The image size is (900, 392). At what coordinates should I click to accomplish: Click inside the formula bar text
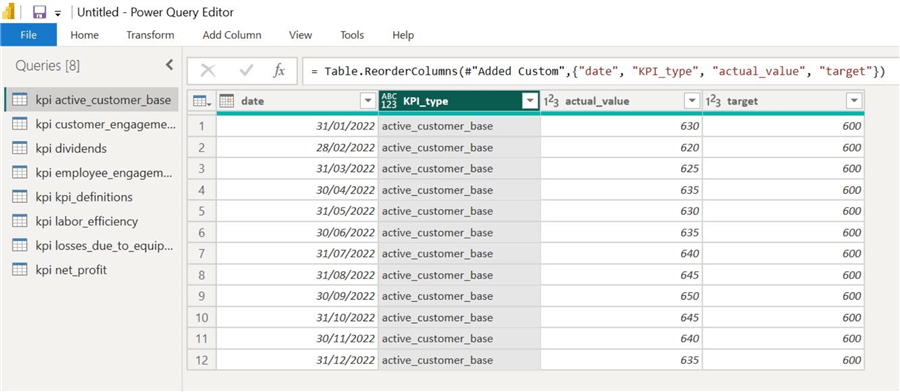pos(600,72)
